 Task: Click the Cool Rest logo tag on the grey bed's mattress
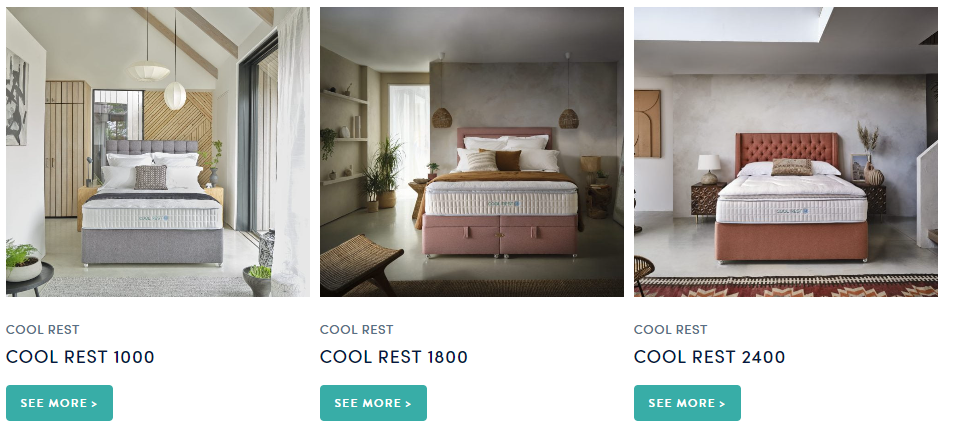[153, 217]
